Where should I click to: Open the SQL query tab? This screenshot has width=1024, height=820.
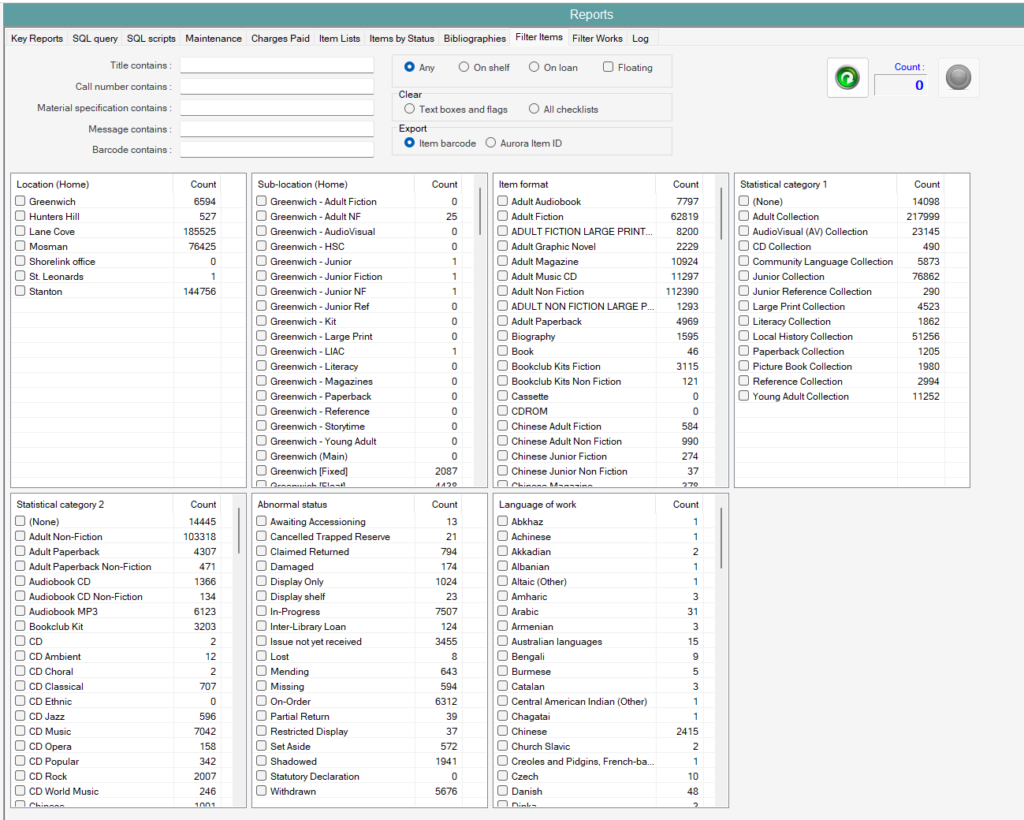point(94,38)
